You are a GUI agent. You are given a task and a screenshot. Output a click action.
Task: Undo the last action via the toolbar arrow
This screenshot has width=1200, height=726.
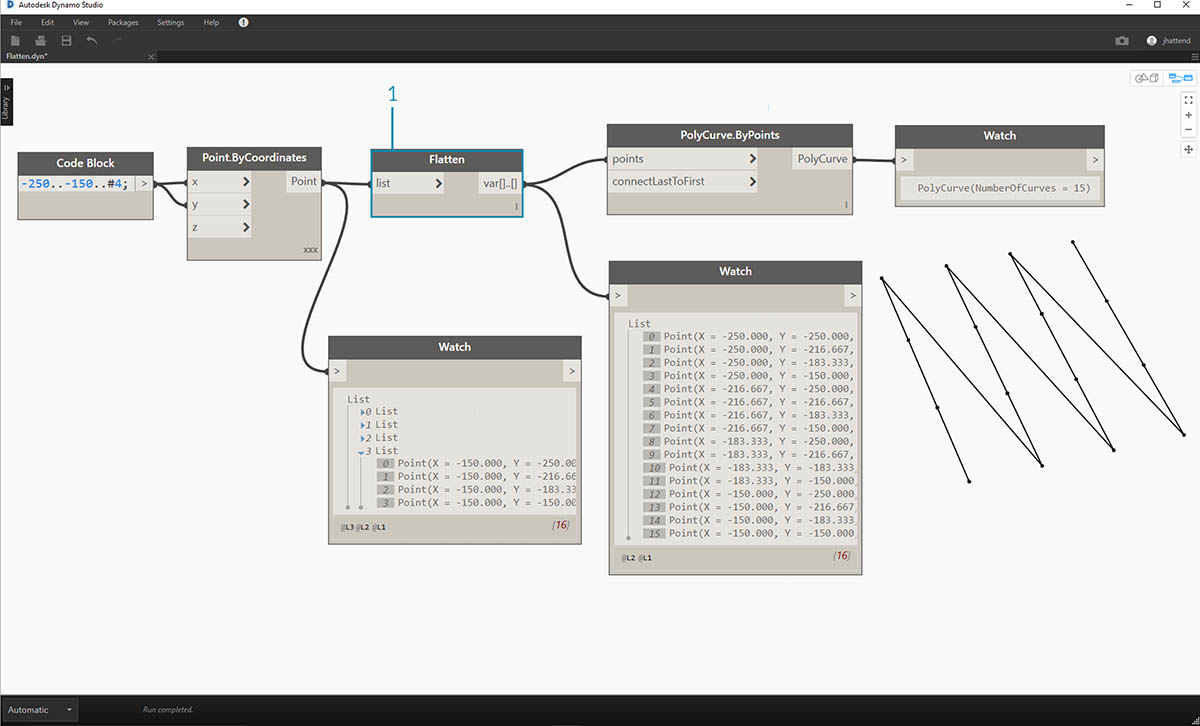92,40
